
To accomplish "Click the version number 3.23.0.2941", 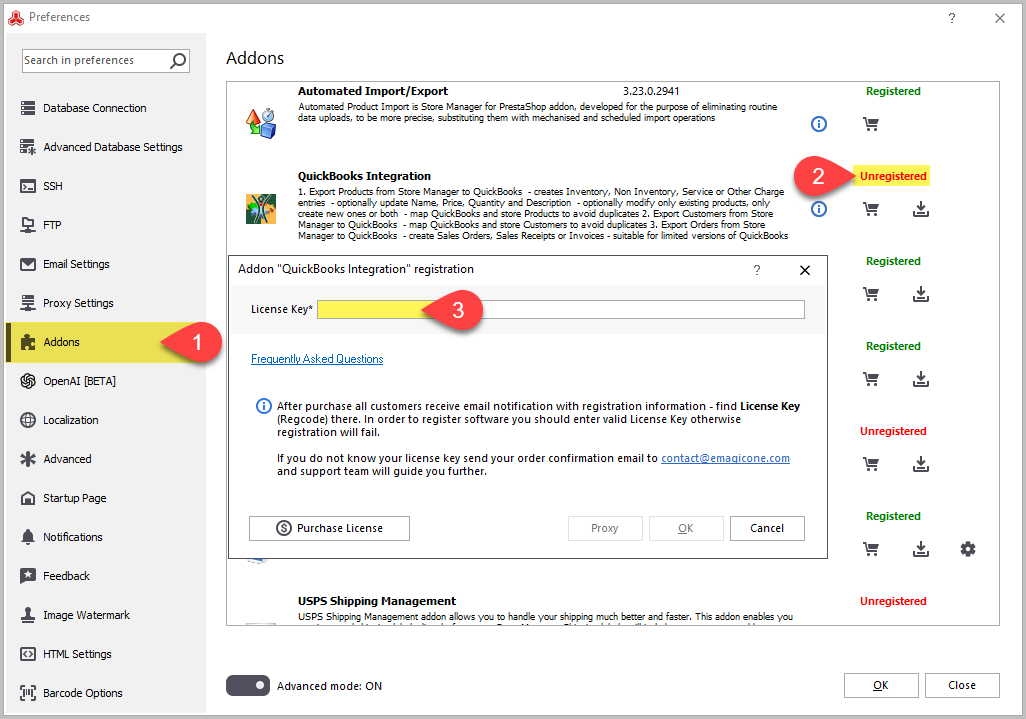I will click(651, 91).
